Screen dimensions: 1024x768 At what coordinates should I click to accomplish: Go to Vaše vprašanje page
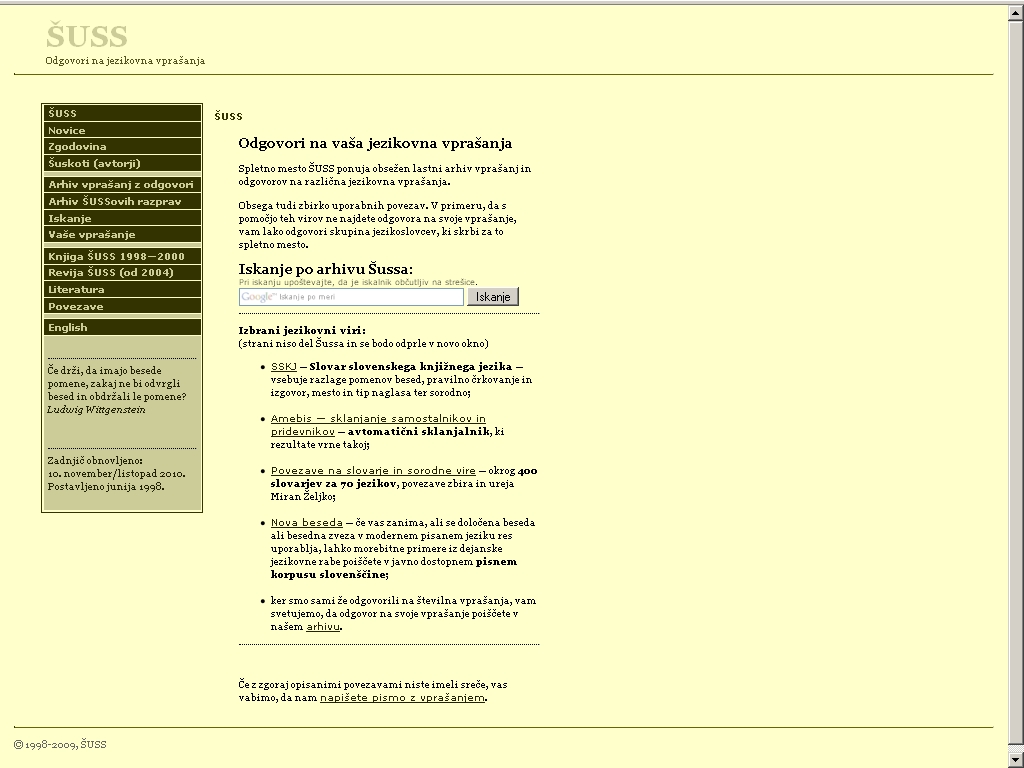click(91, 234)
